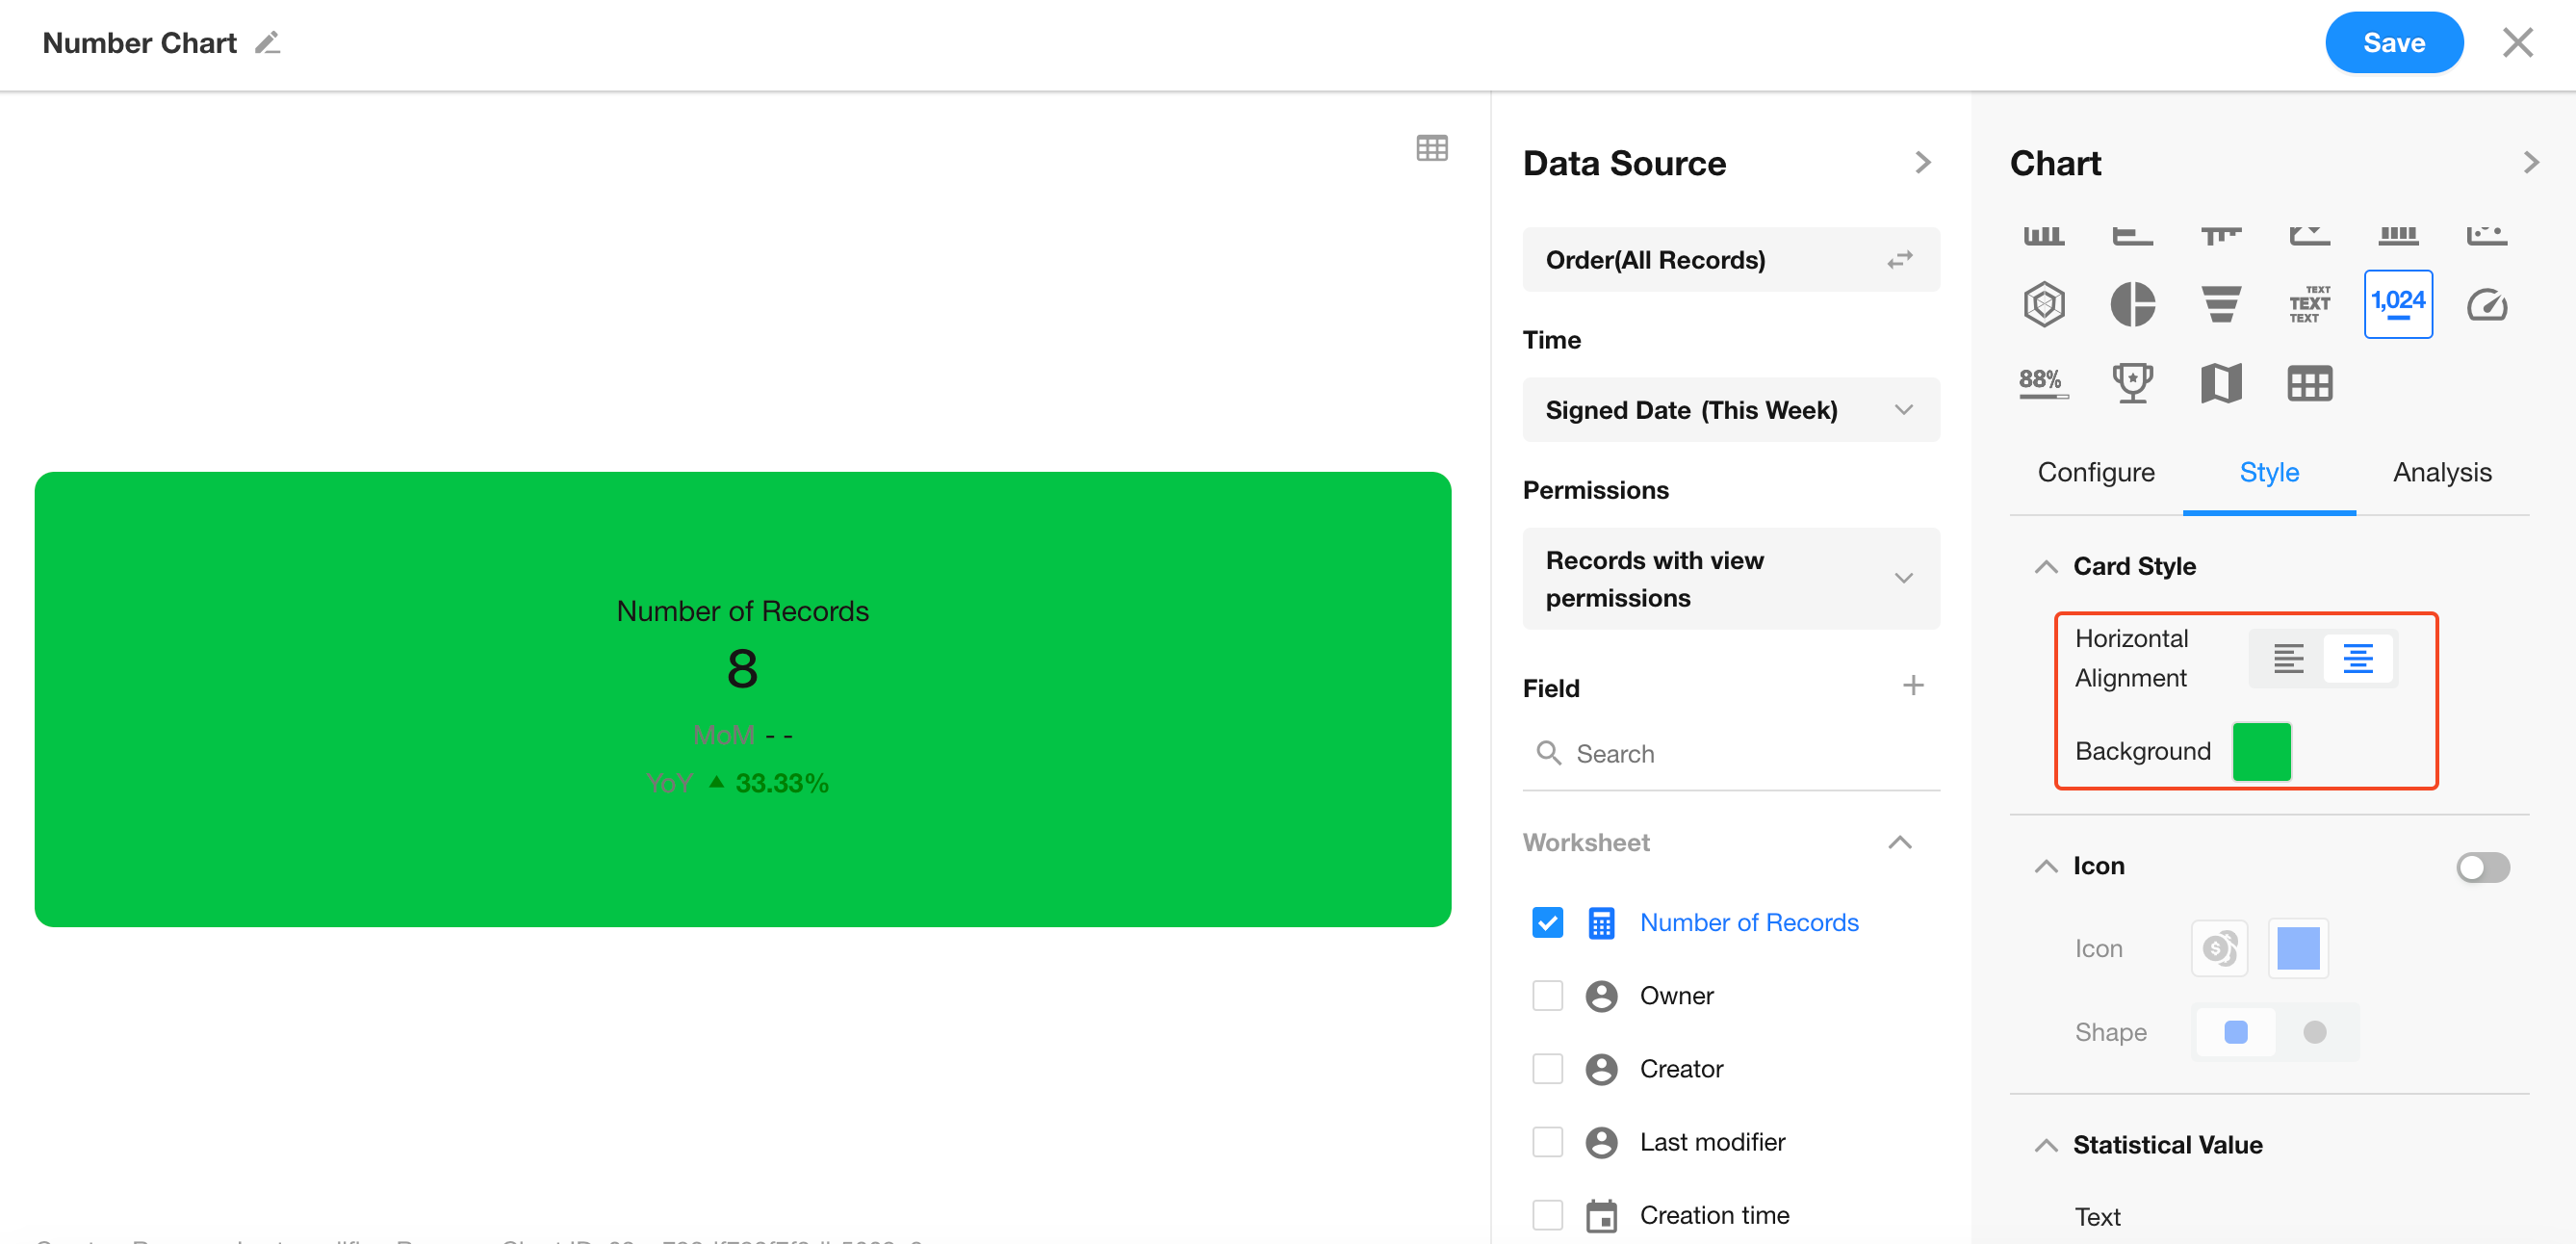Enable the Icon toggle switch

point(2482,867)
